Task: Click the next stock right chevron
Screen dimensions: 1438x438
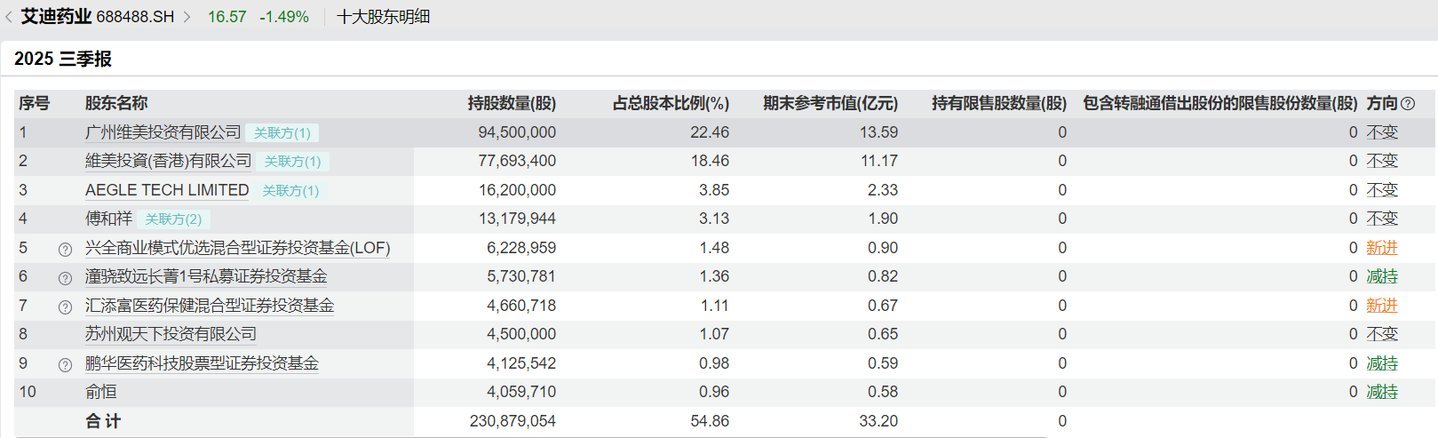Action: (x=187, y=17)
